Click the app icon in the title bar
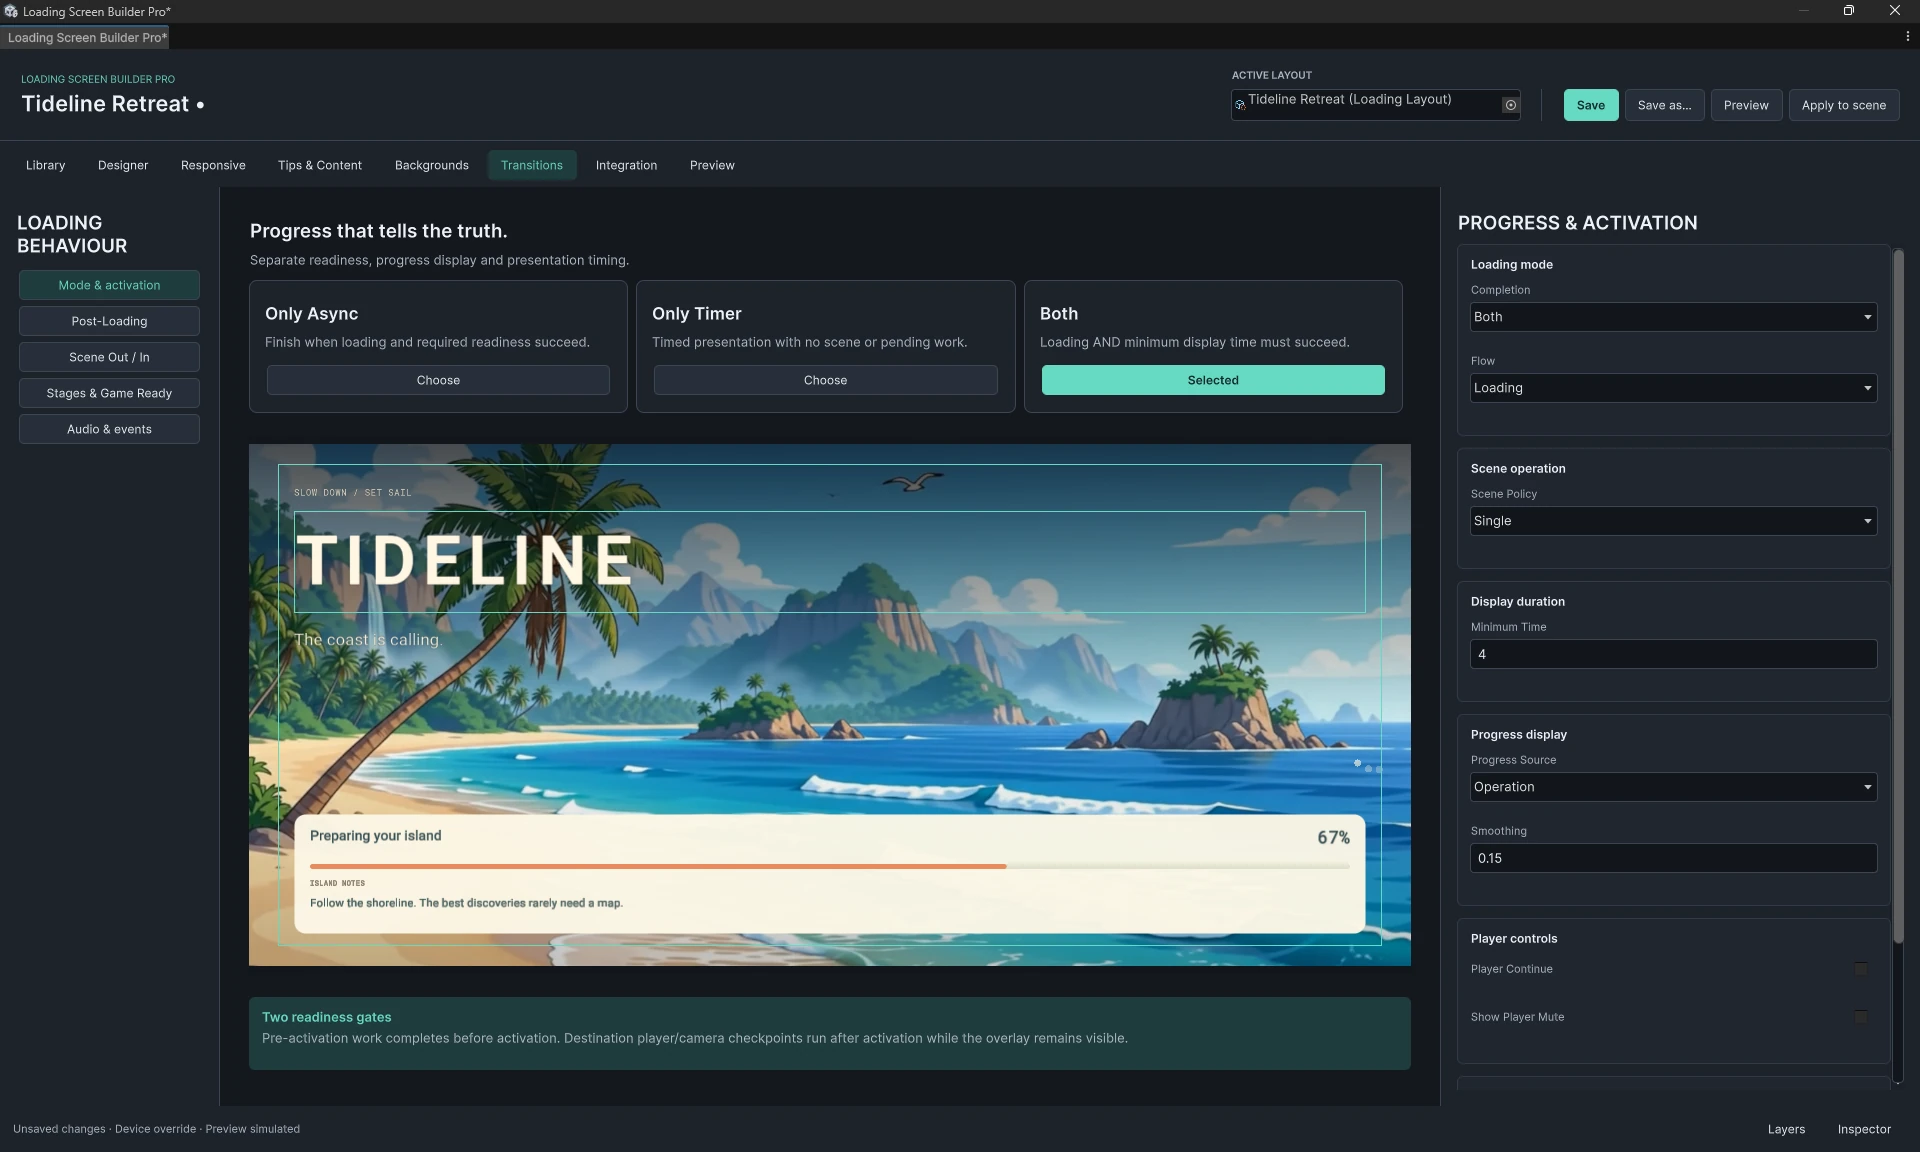 tap(10, 11)
